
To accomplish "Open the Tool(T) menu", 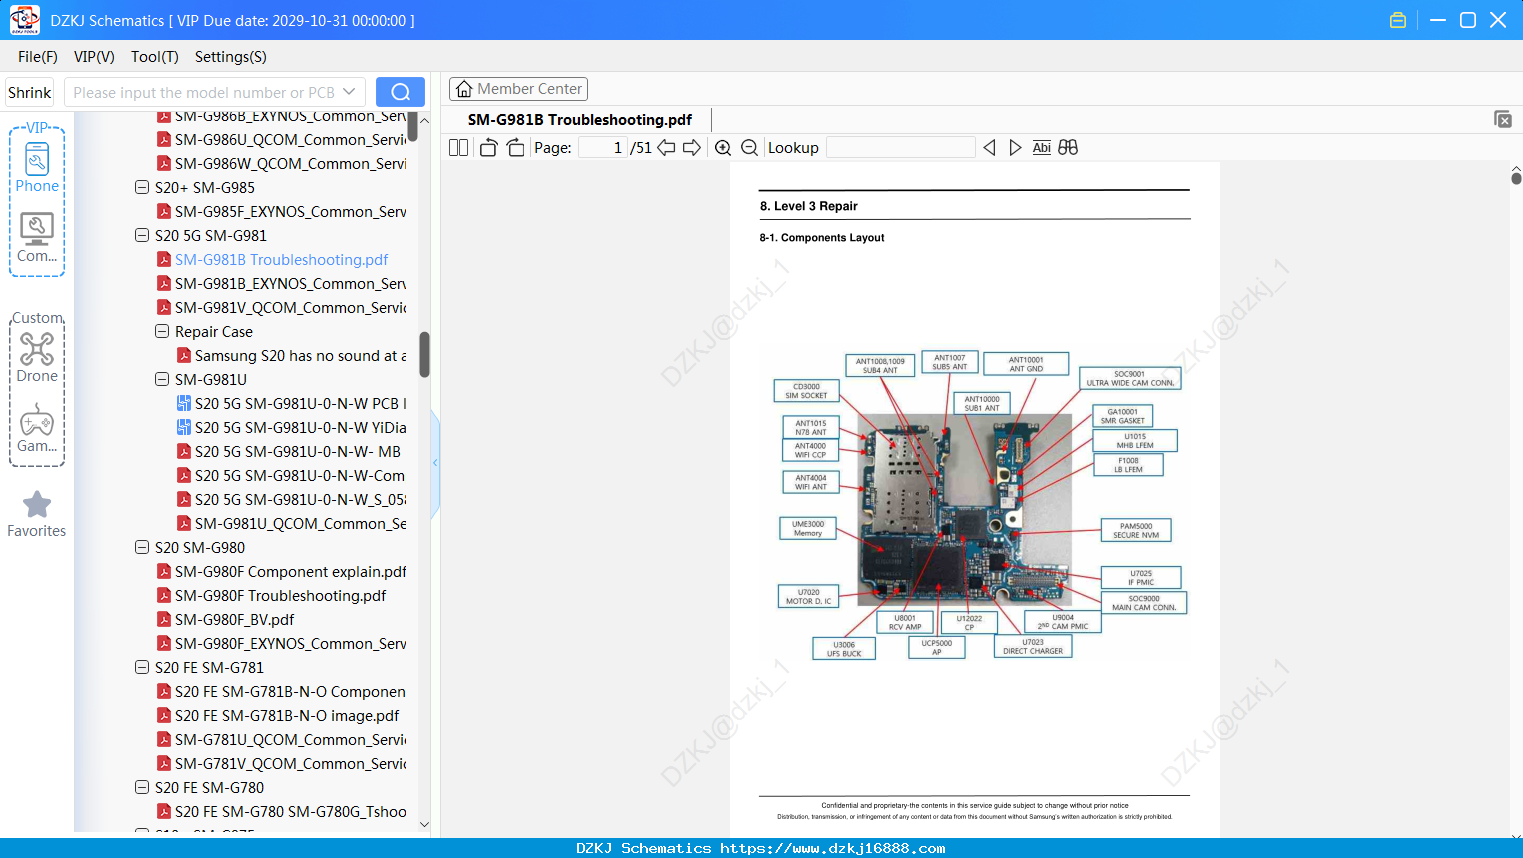I will tap(155, 57).
